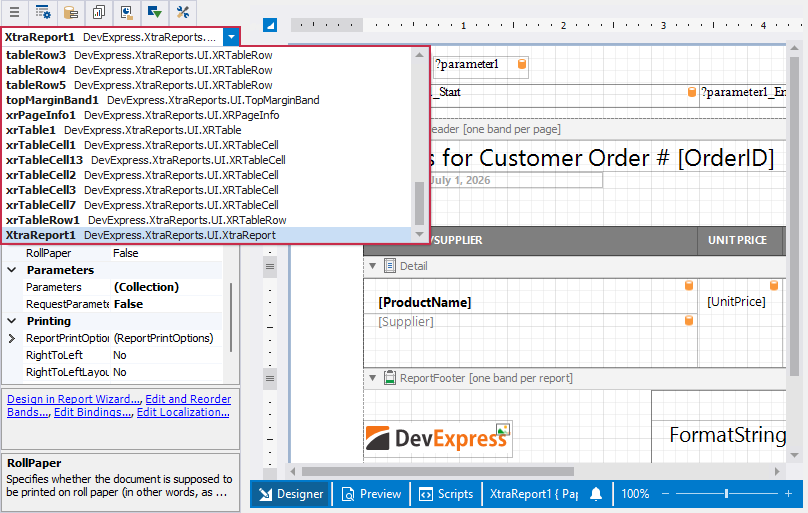Click the component list scroll up arrow
The width and height of the screenshot is (808, 513).
[419, 55]
